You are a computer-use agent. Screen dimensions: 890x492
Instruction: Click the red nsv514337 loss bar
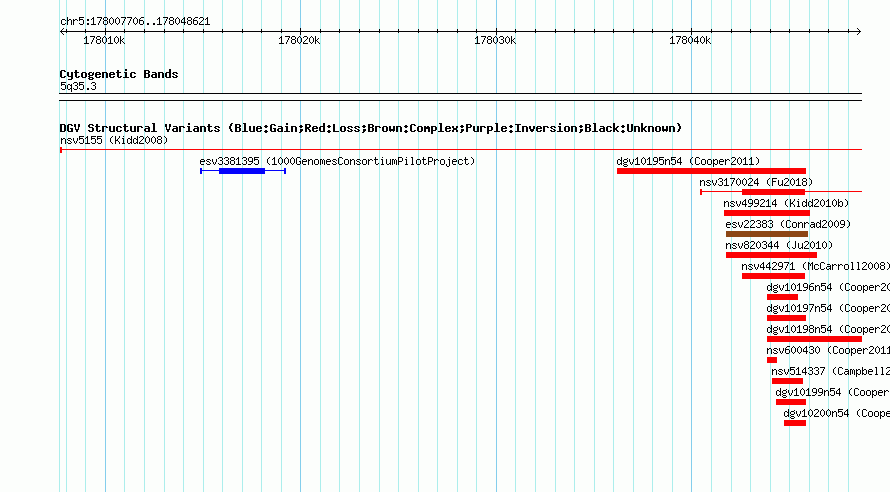coord(787,381)
